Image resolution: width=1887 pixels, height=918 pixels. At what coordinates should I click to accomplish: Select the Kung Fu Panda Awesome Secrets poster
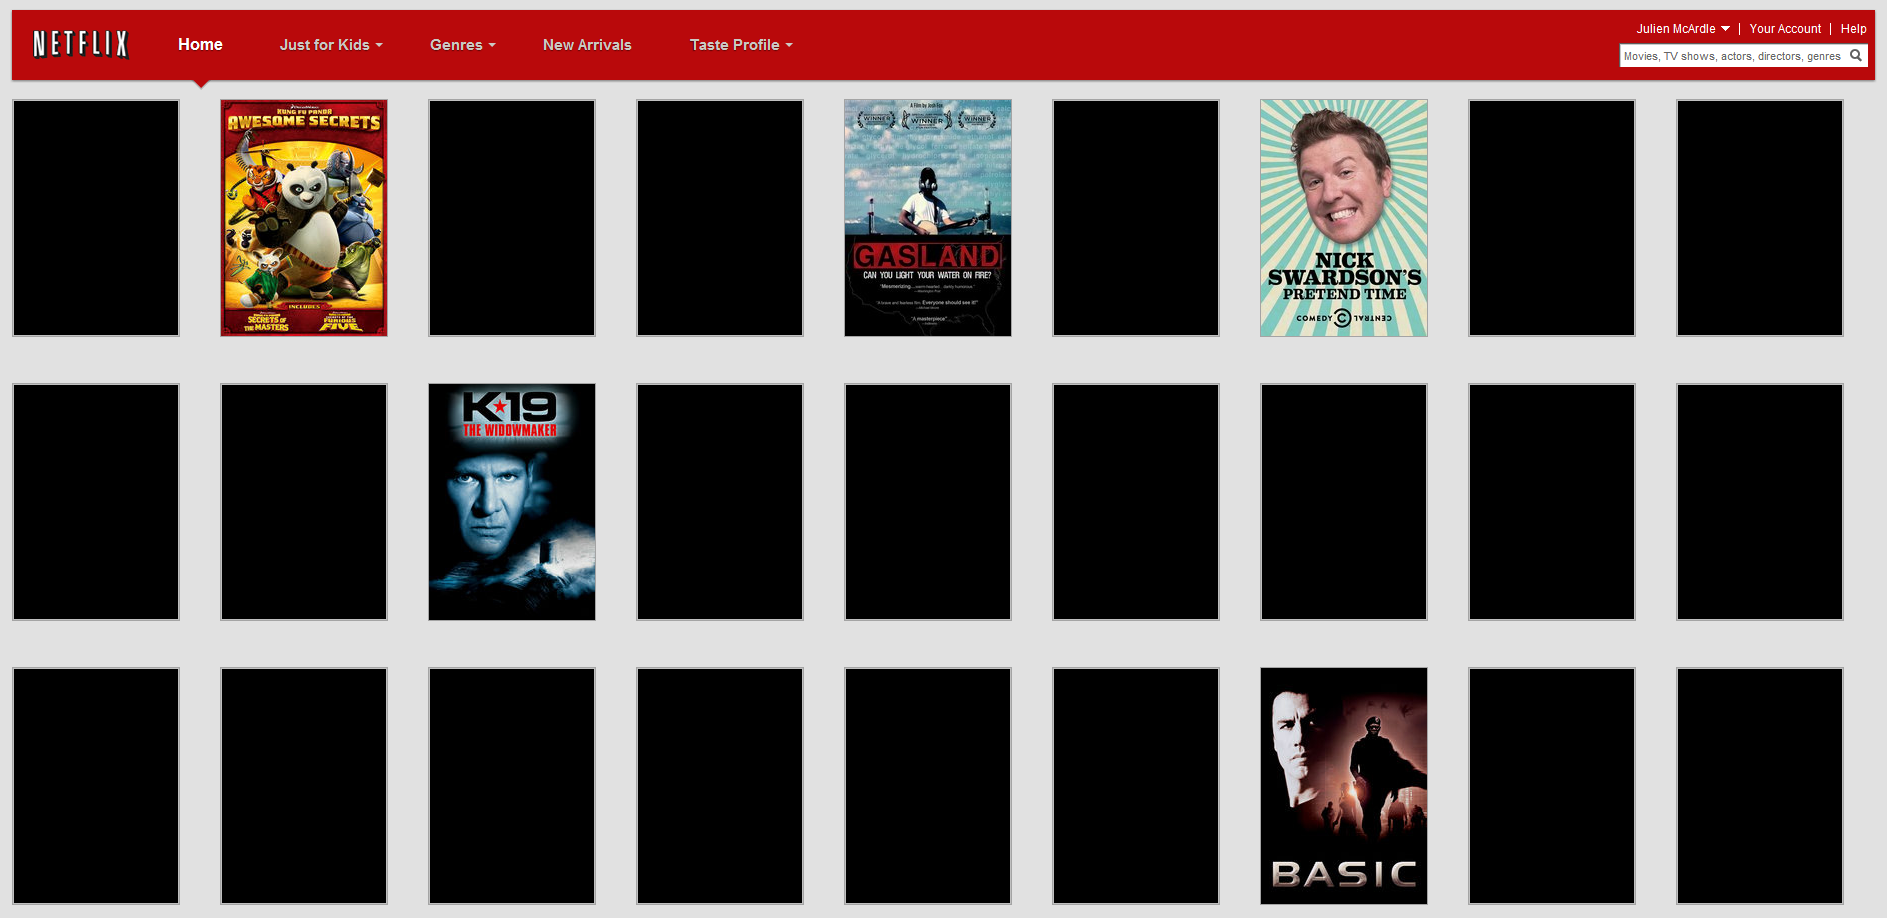click(x=304, y=218)
